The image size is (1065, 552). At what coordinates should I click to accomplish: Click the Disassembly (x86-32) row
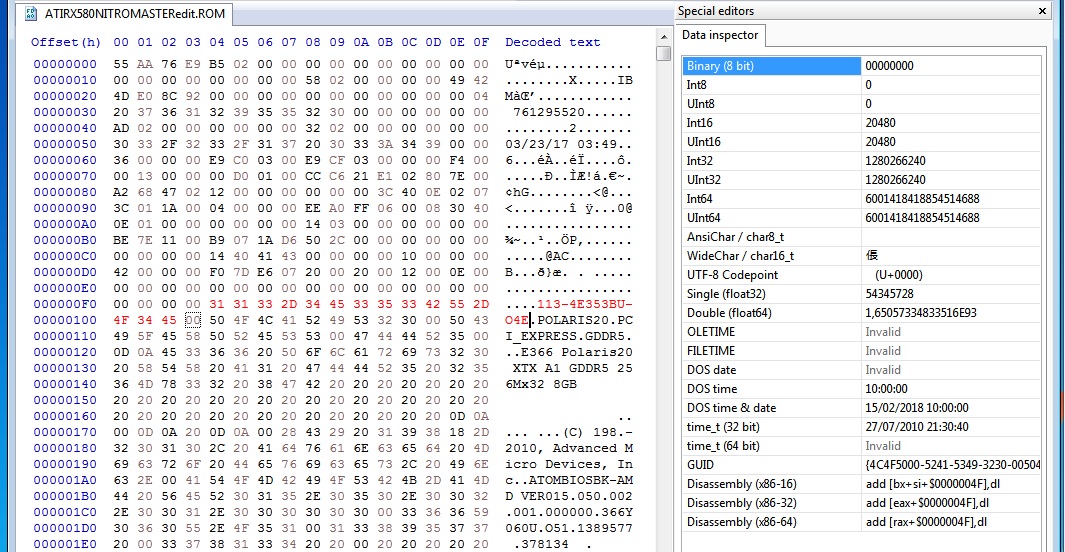[x=861, y=503]
